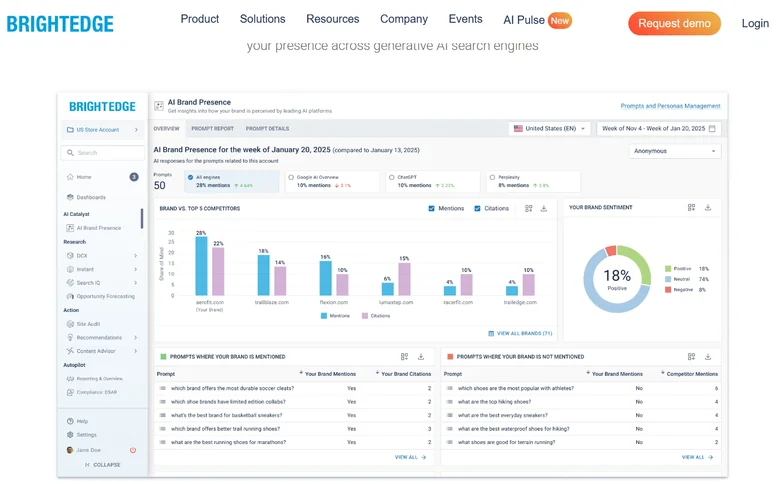Click the green Positive sentiment swatch
This screenshot has height=484, width=780.
[668, 269]
